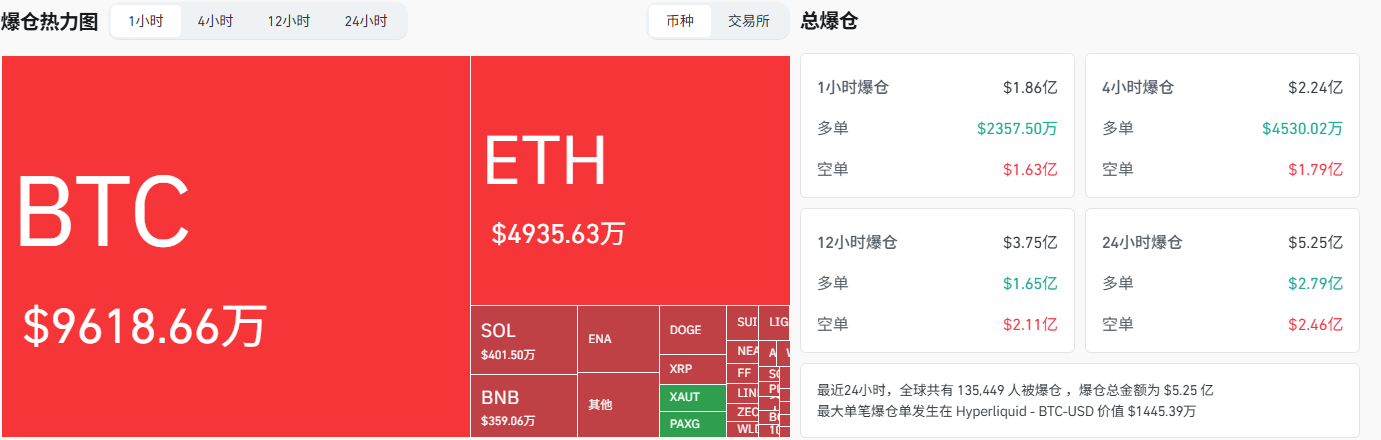Viewport: 1381px width, 440px height.
Task: Open the 12小时 time range tab
Action: 288,21
